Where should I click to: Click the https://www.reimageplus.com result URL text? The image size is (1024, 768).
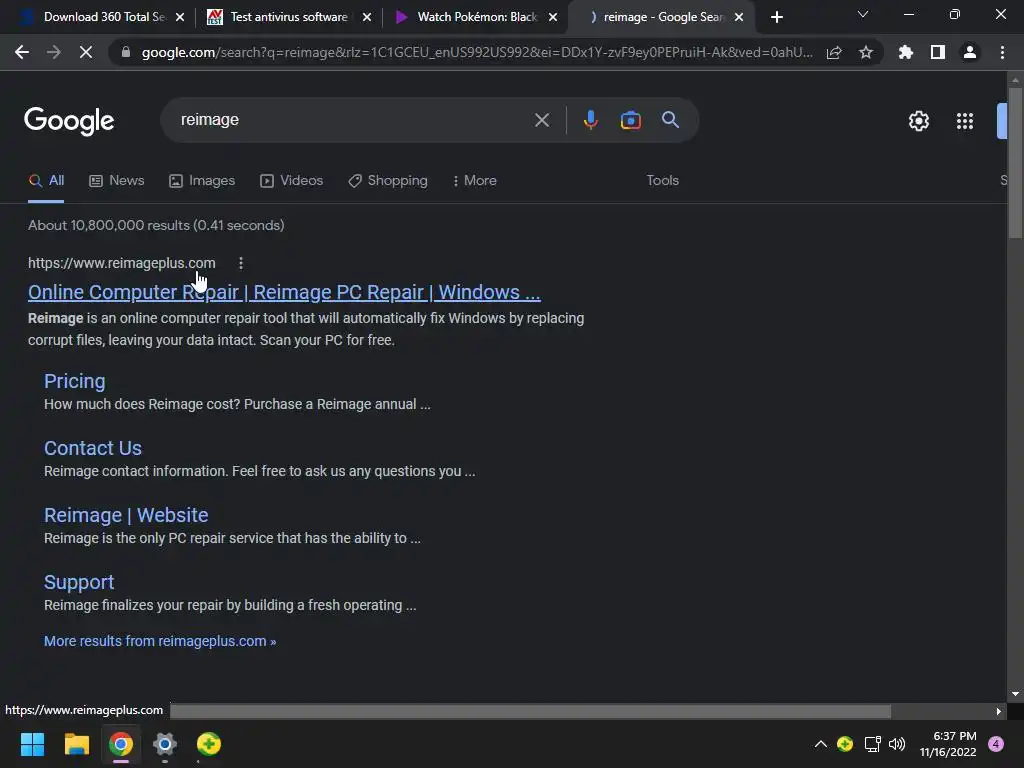click(121, 263)
